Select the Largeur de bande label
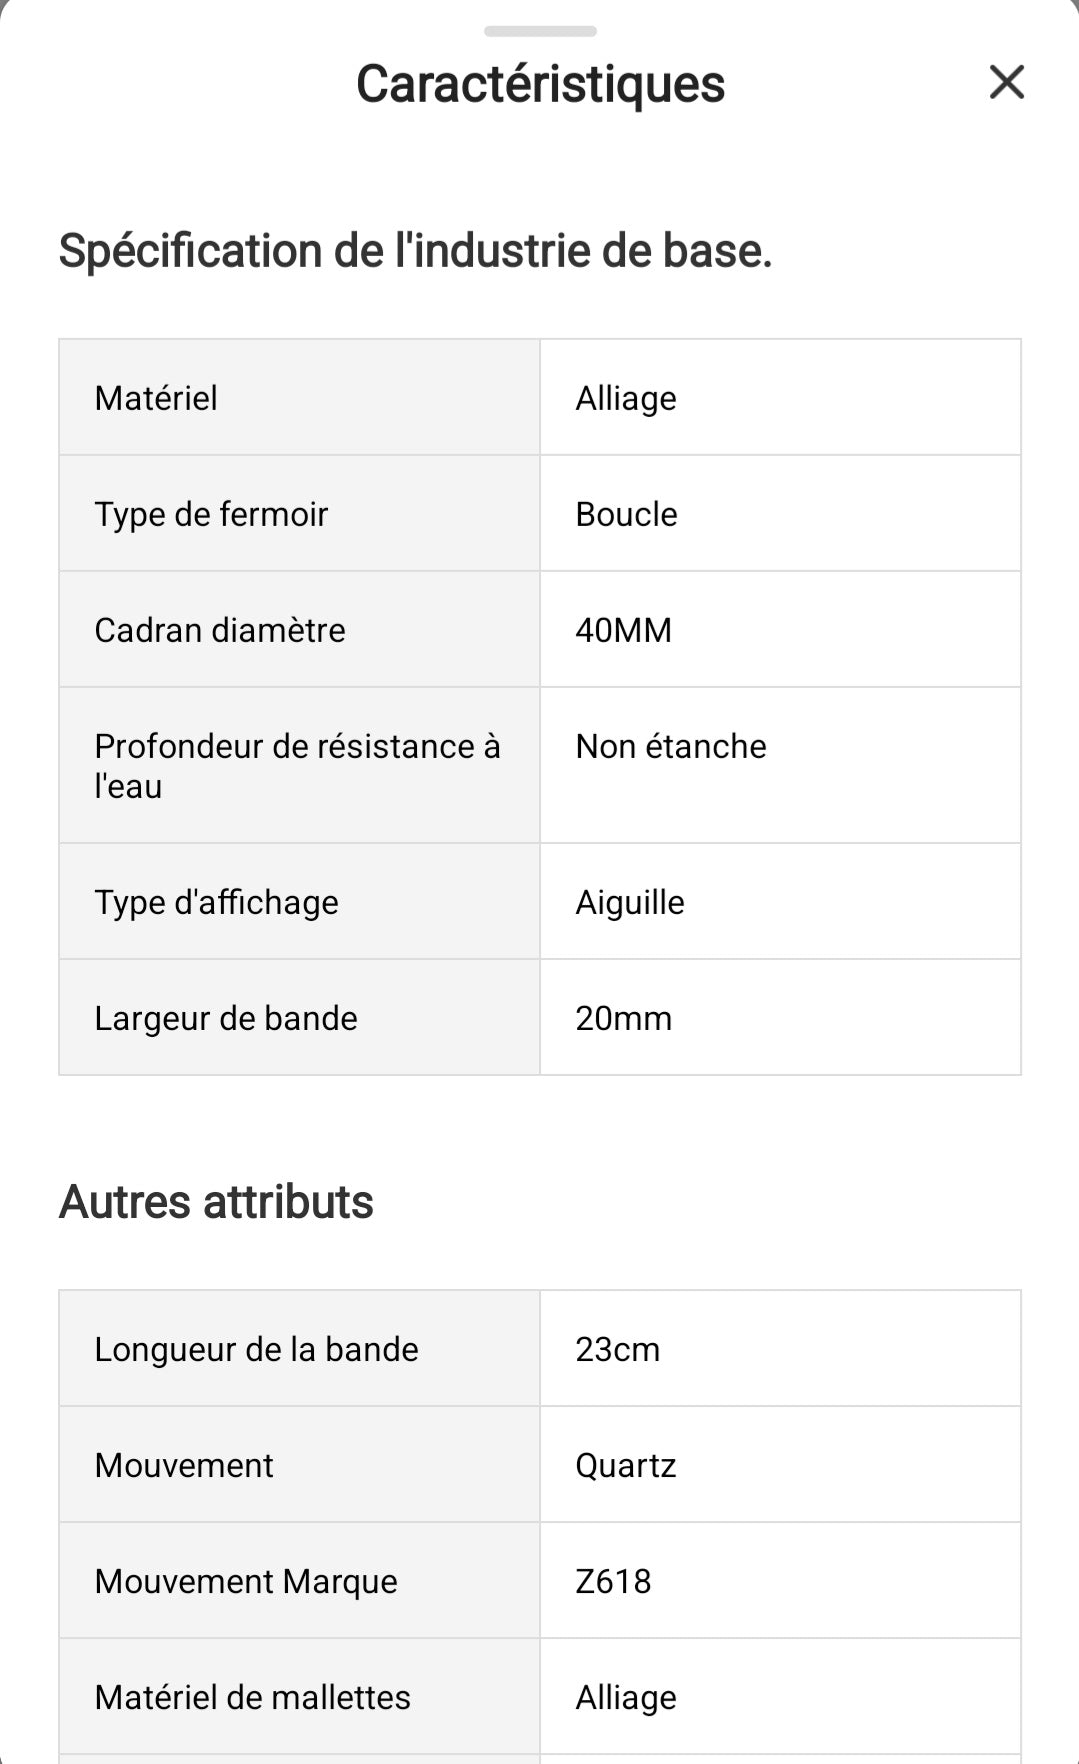 point(226,1018)
